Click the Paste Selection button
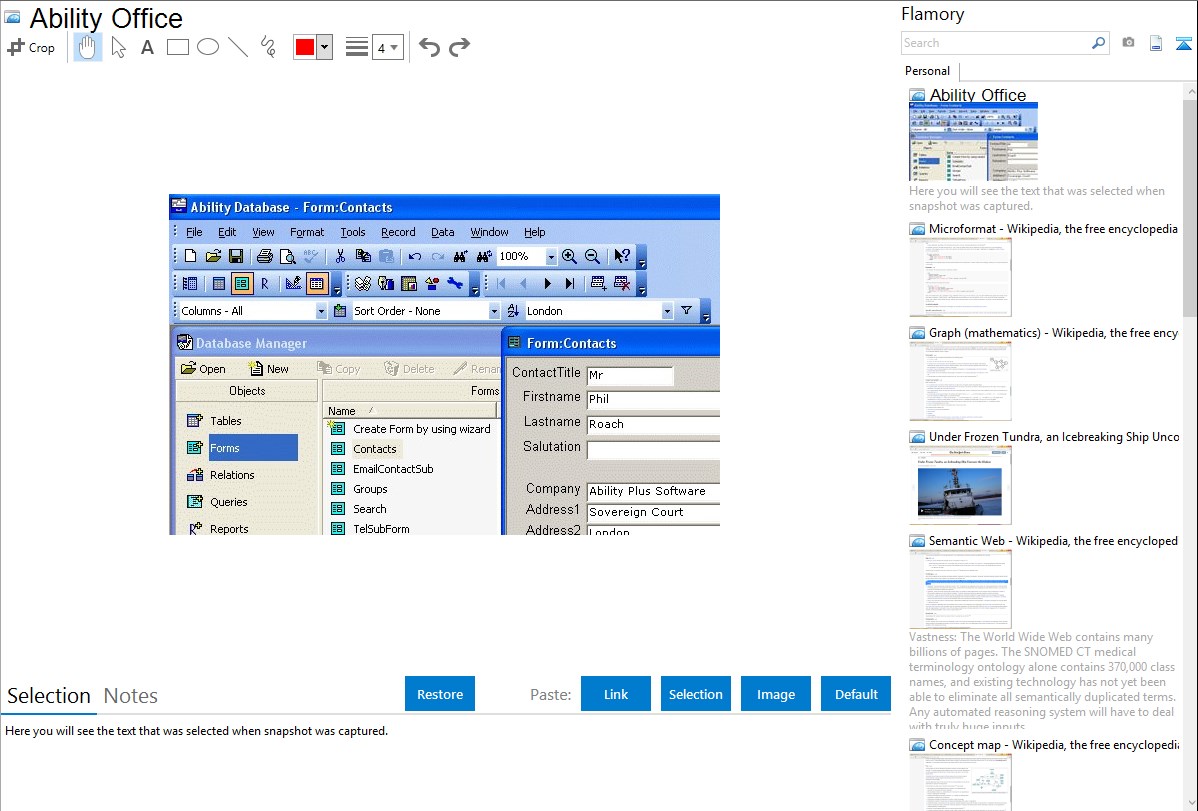The width and height of the screenshot is (1198, 811). 695,694
